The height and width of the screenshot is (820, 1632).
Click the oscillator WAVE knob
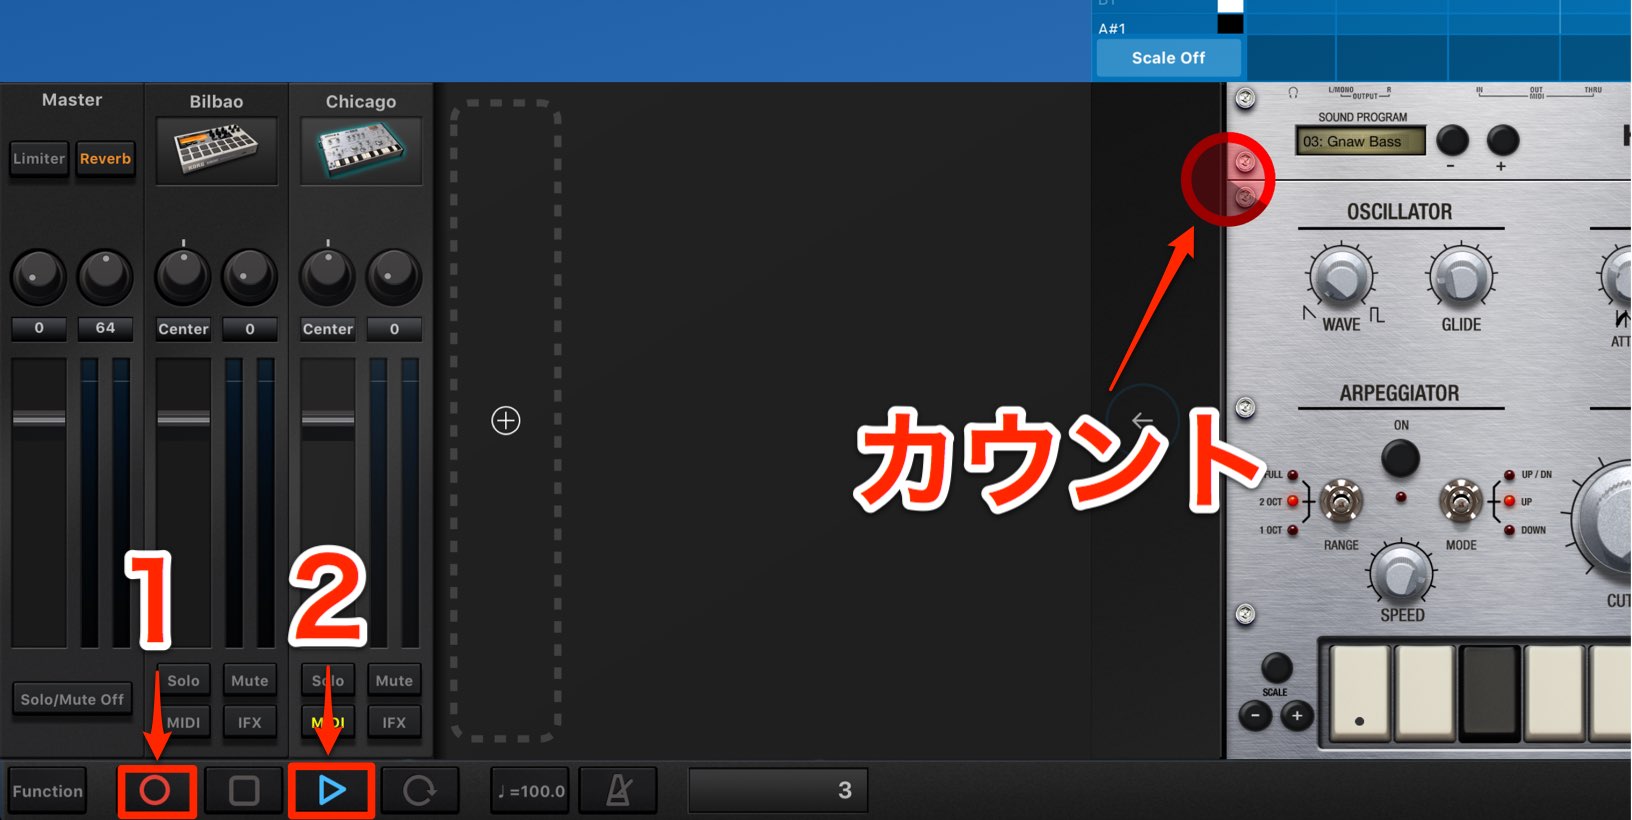click(1340, 277)
